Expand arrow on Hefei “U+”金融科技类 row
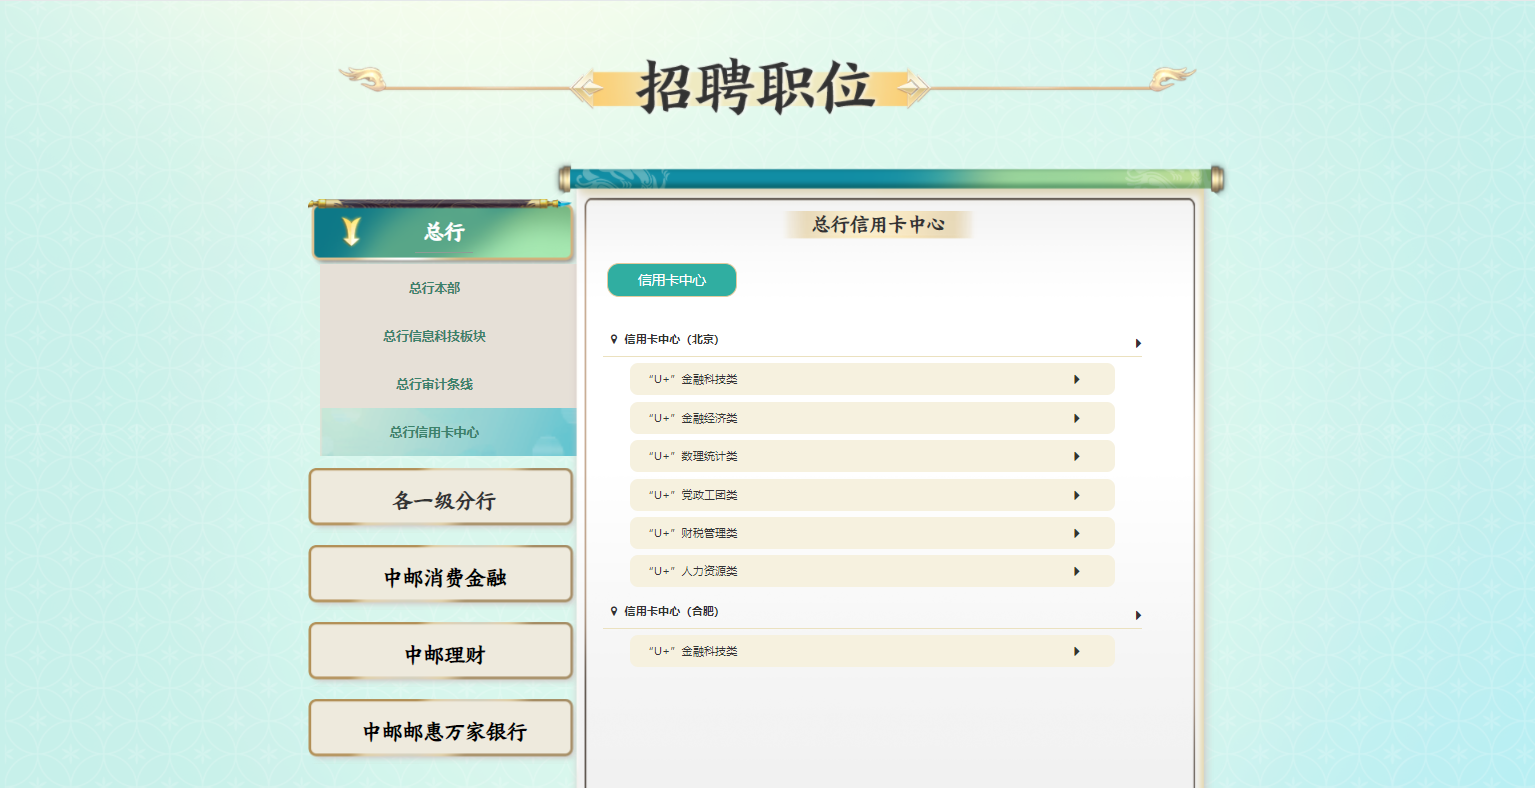 [x=1077, y=651]
